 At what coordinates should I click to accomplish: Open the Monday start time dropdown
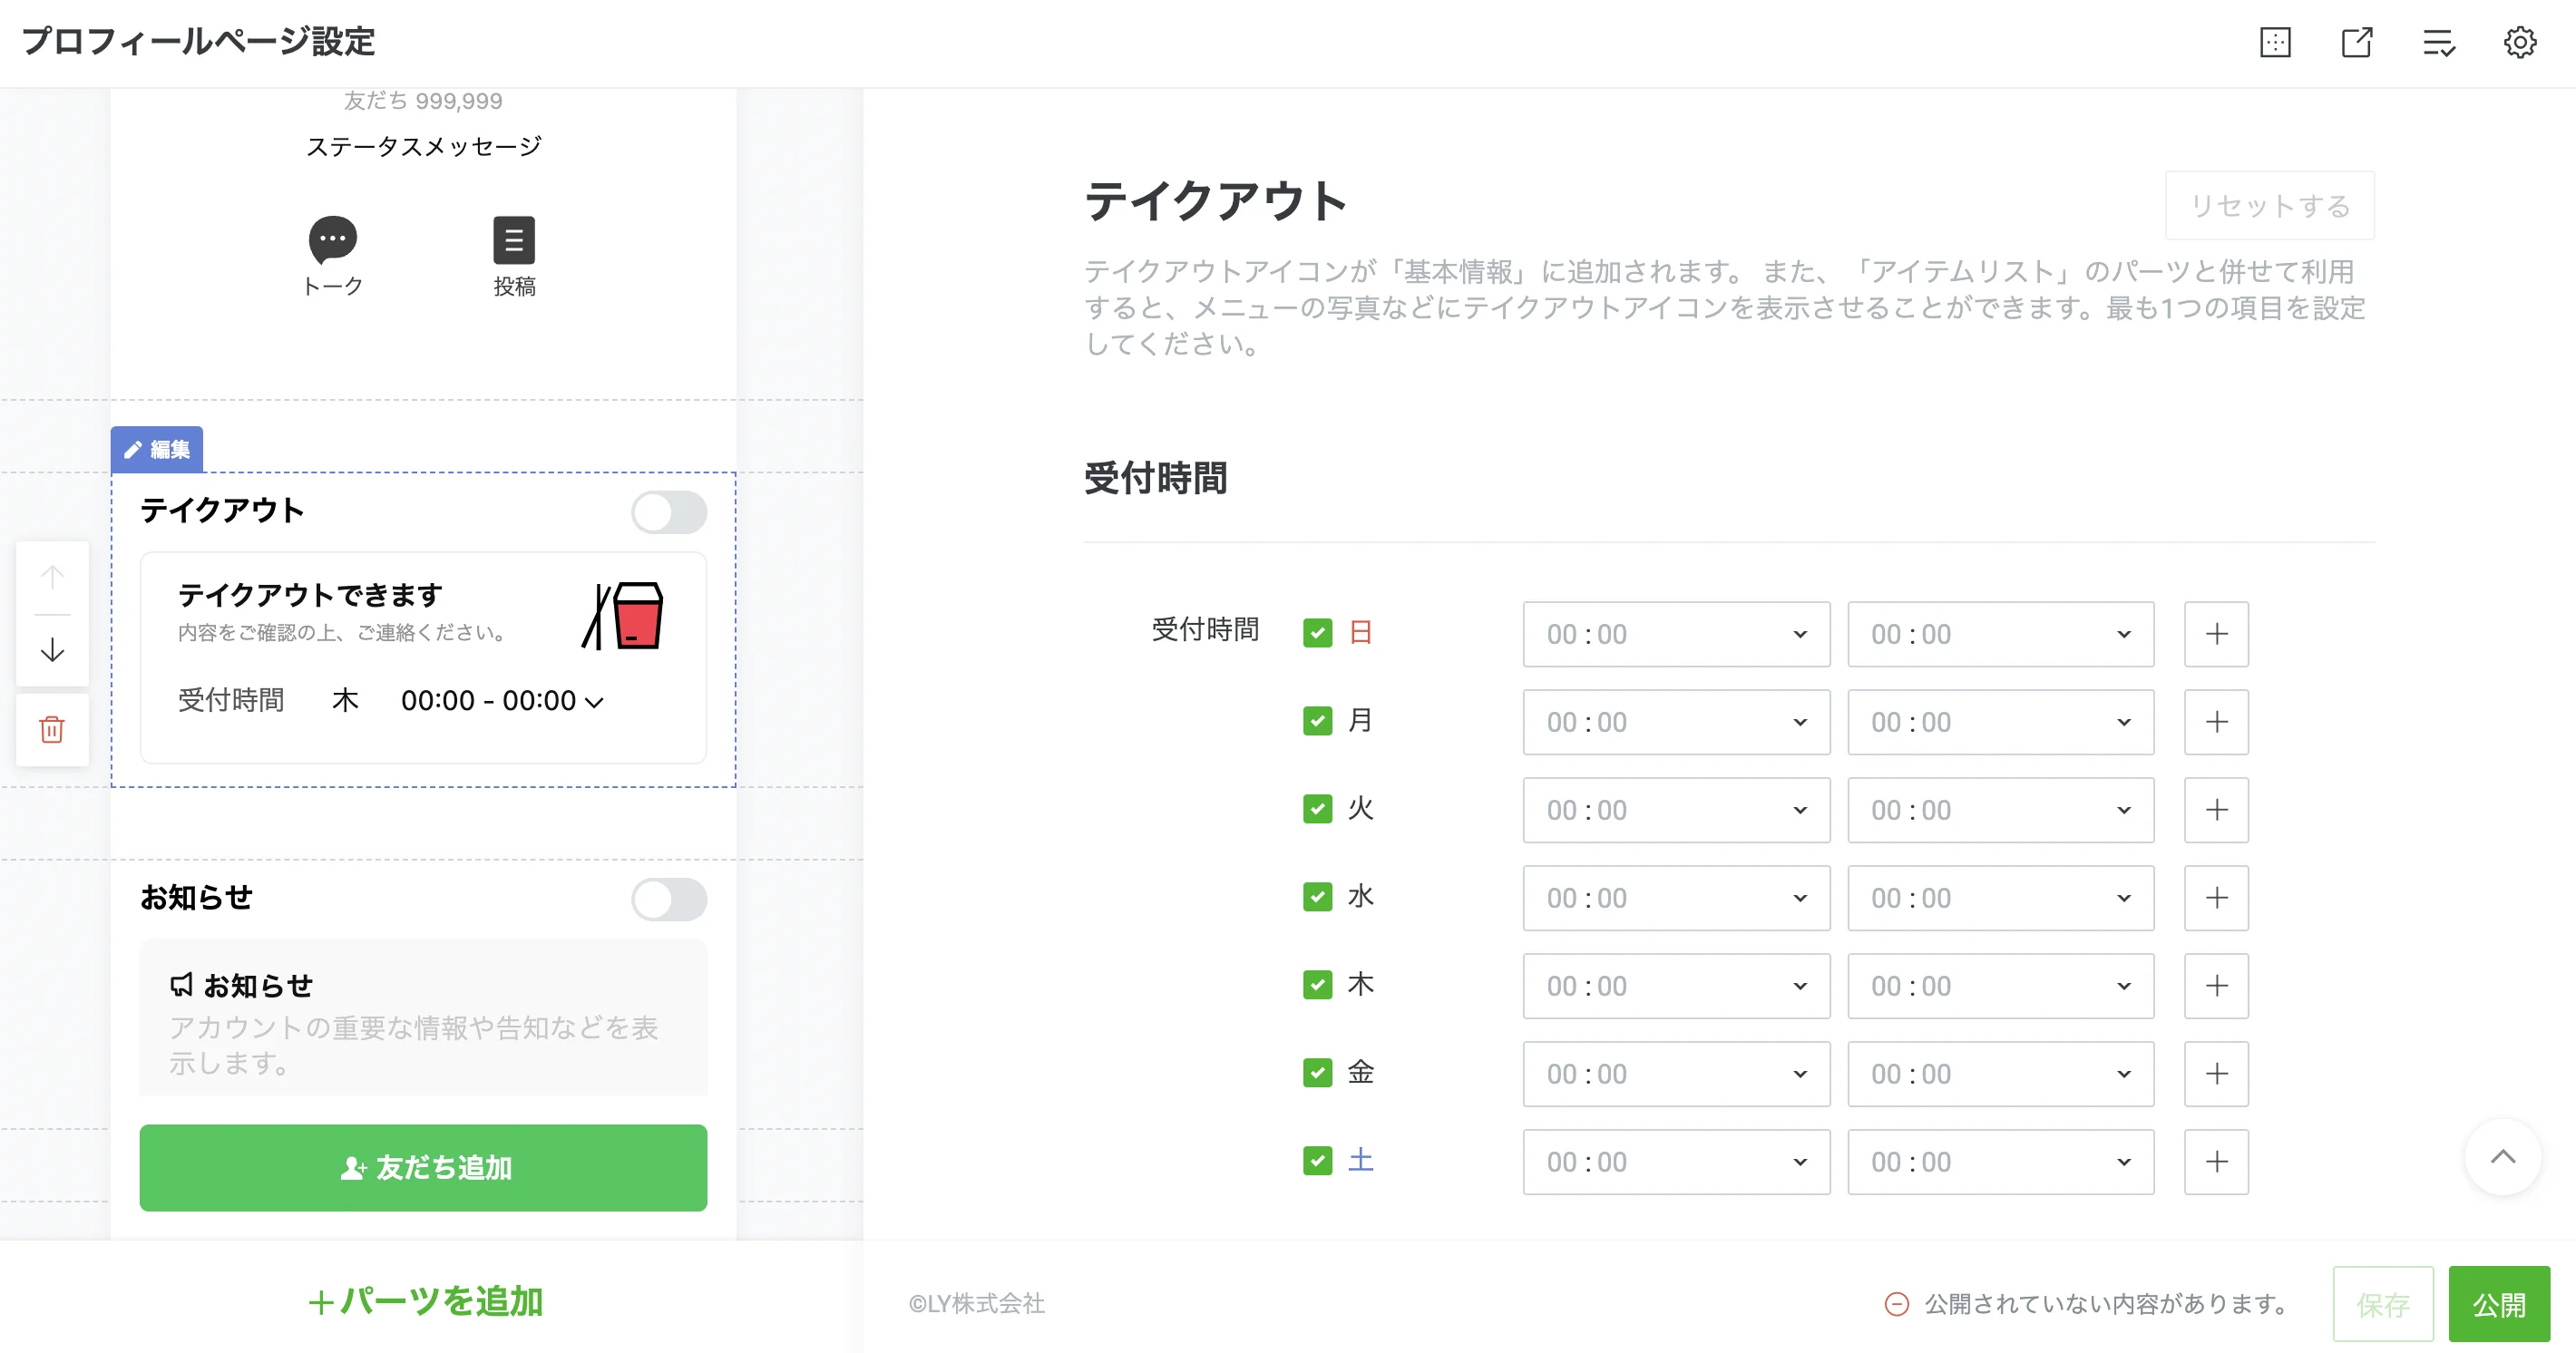1676,722
